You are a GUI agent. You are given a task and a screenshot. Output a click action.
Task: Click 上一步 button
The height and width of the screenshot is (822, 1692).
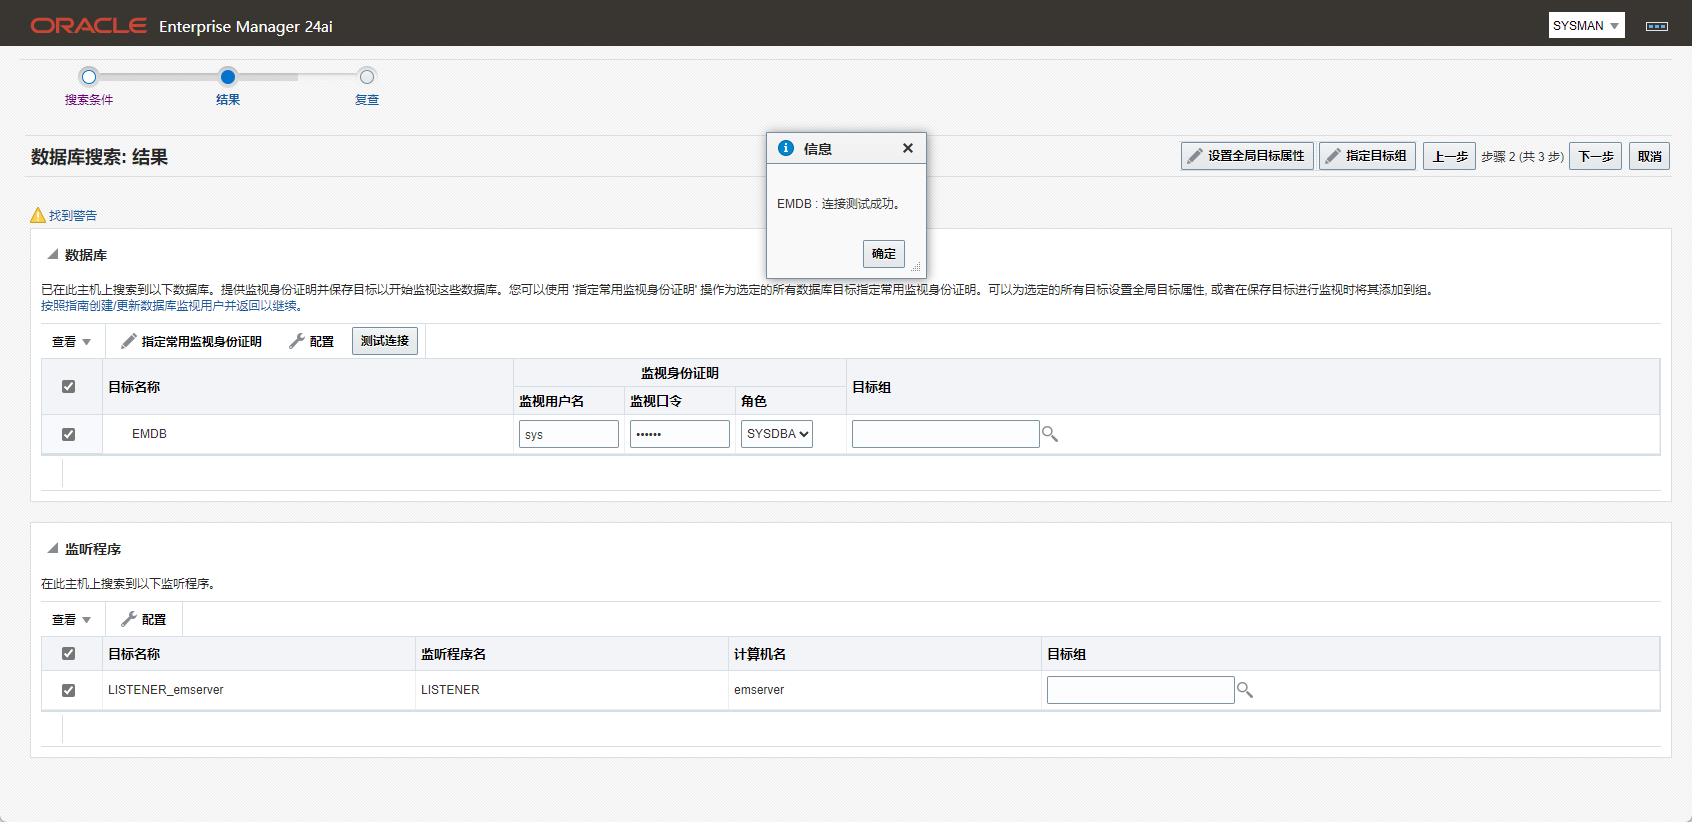(x=1450, y=156)
